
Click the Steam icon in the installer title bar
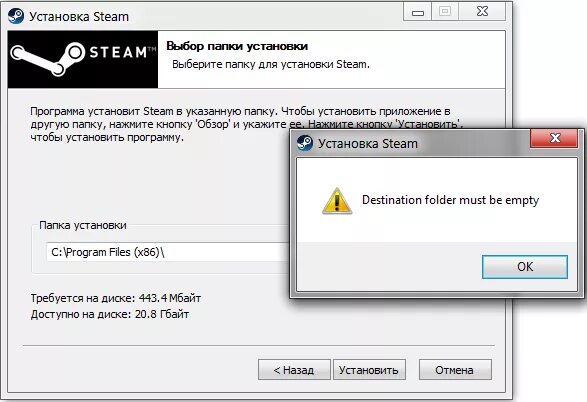pos(16,16)
